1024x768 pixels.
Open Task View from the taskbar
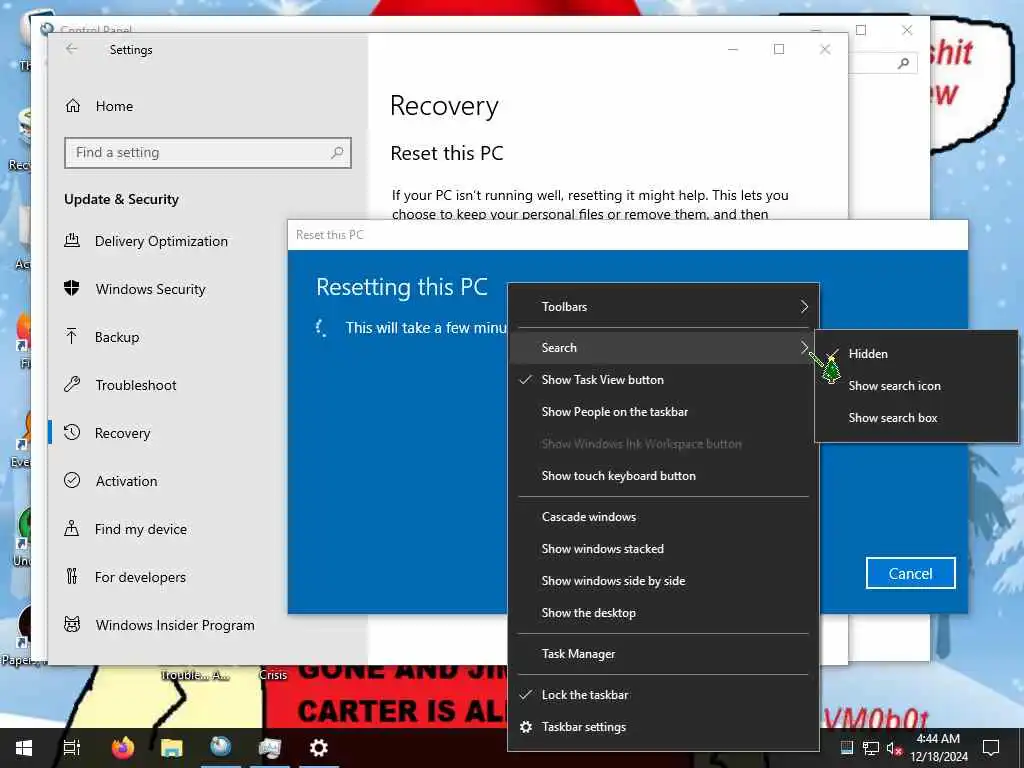point(71,748)
